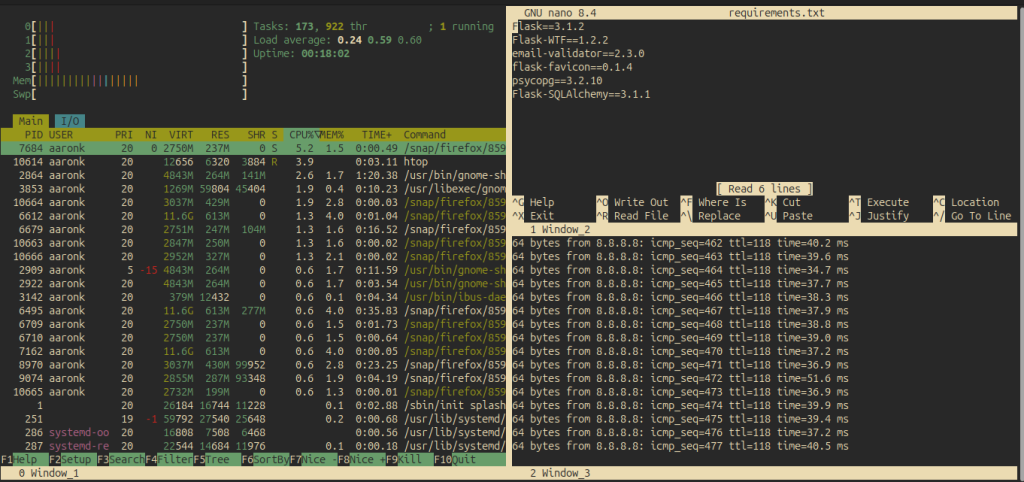The width and height of the screenshot is (1024, 482).
Task: Click nano Help shortcut
Action: [x=534, y=202]
